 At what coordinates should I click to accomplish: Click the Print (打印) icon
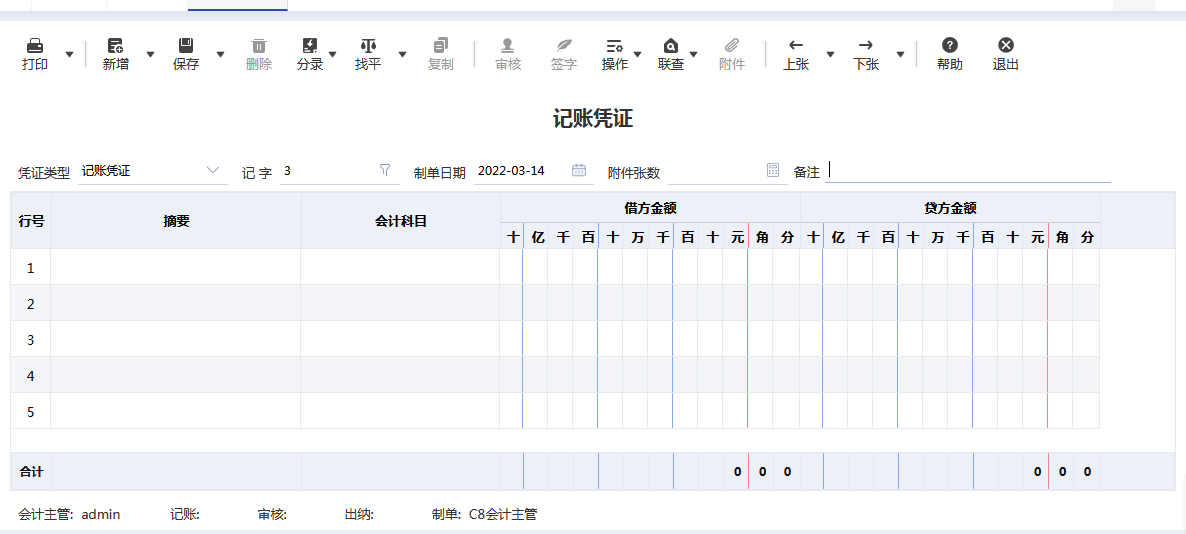[x=35, y=46]
